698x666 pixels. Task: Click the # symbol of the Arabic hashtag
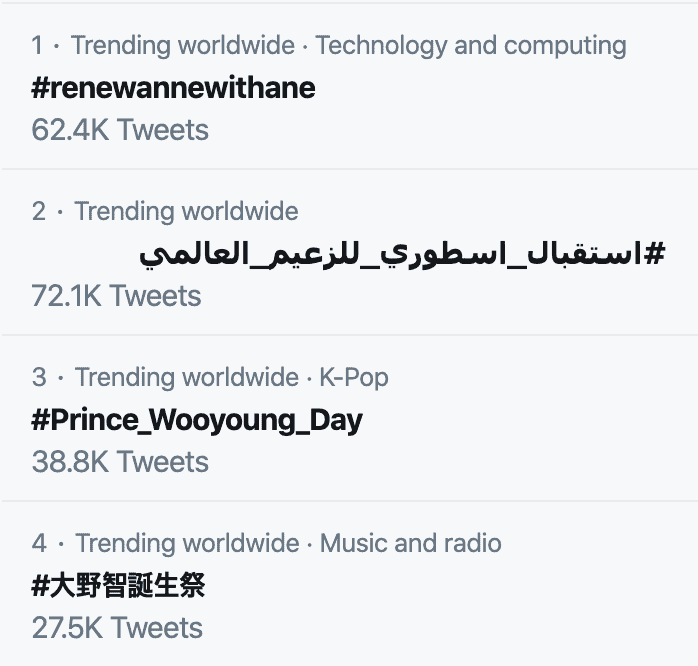click(x=654, y=254)
